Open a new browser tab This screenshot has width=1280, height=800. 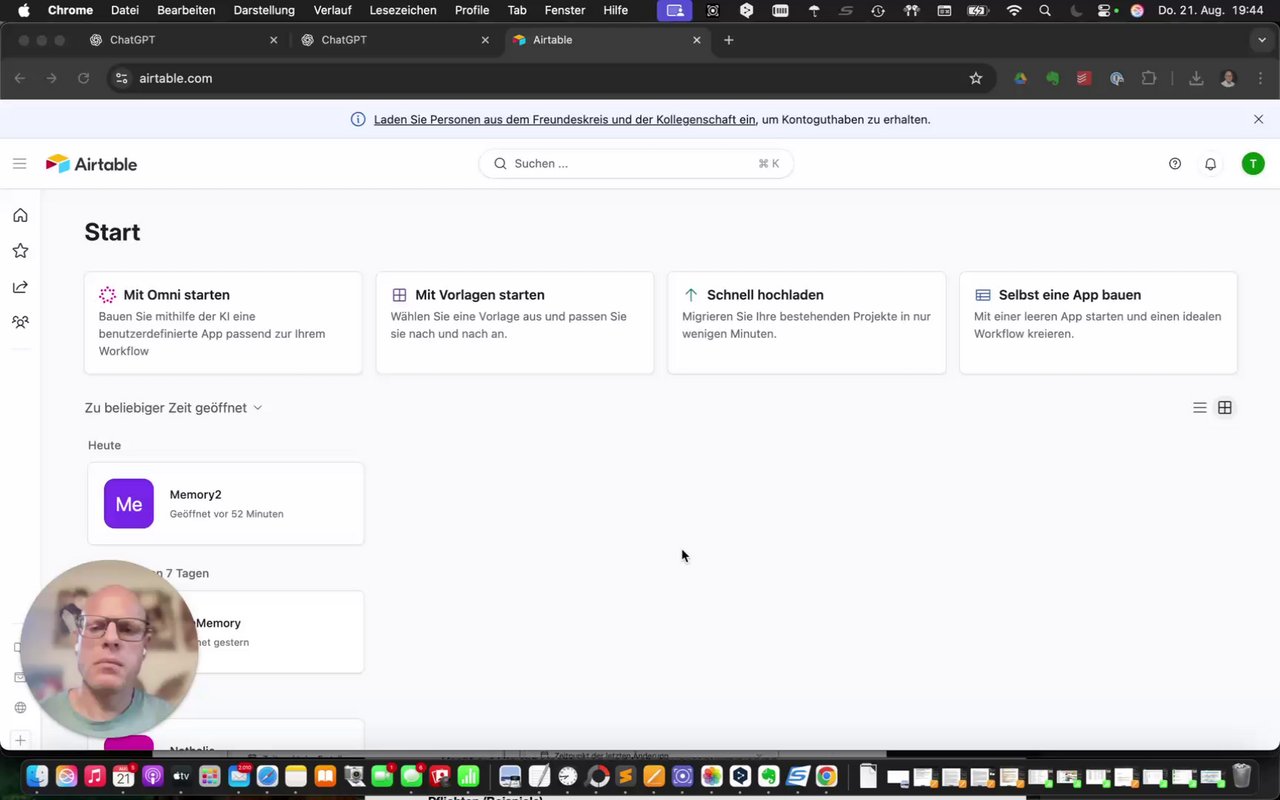(x=729, y=40)
